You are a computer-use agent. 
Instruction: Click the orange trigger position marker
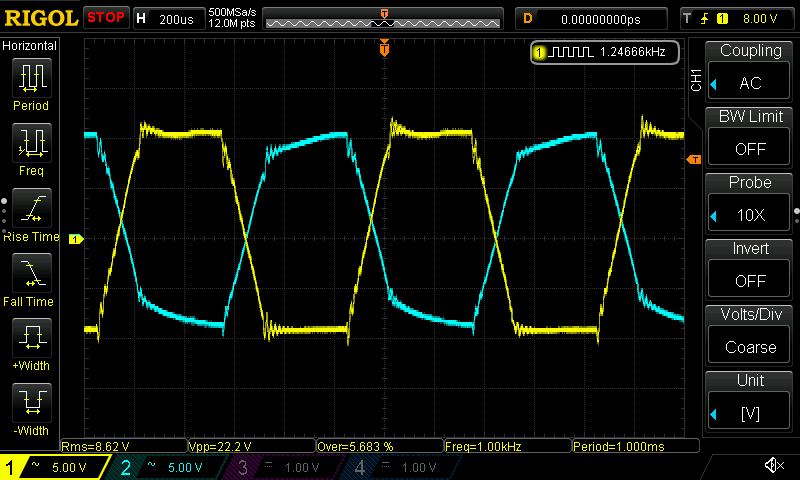(x=384, y=47)
